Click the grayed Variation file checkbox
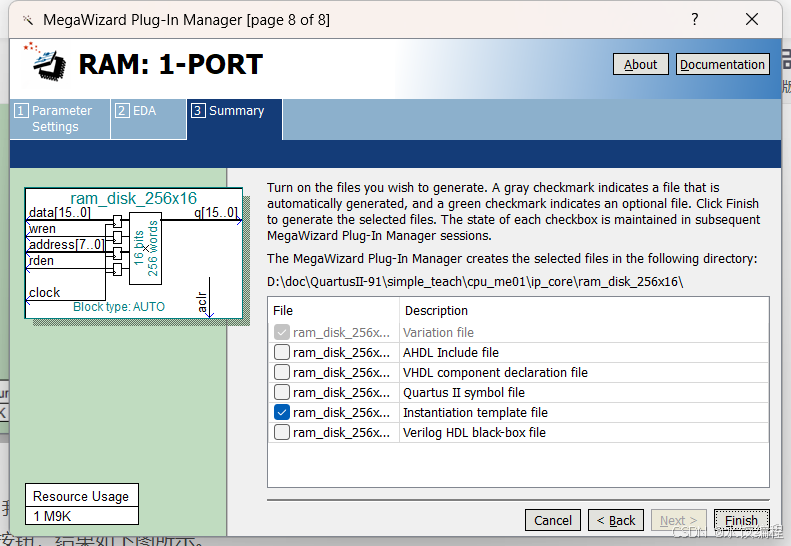791x546 pixels. pyautogui.click(x=281, y=333)
